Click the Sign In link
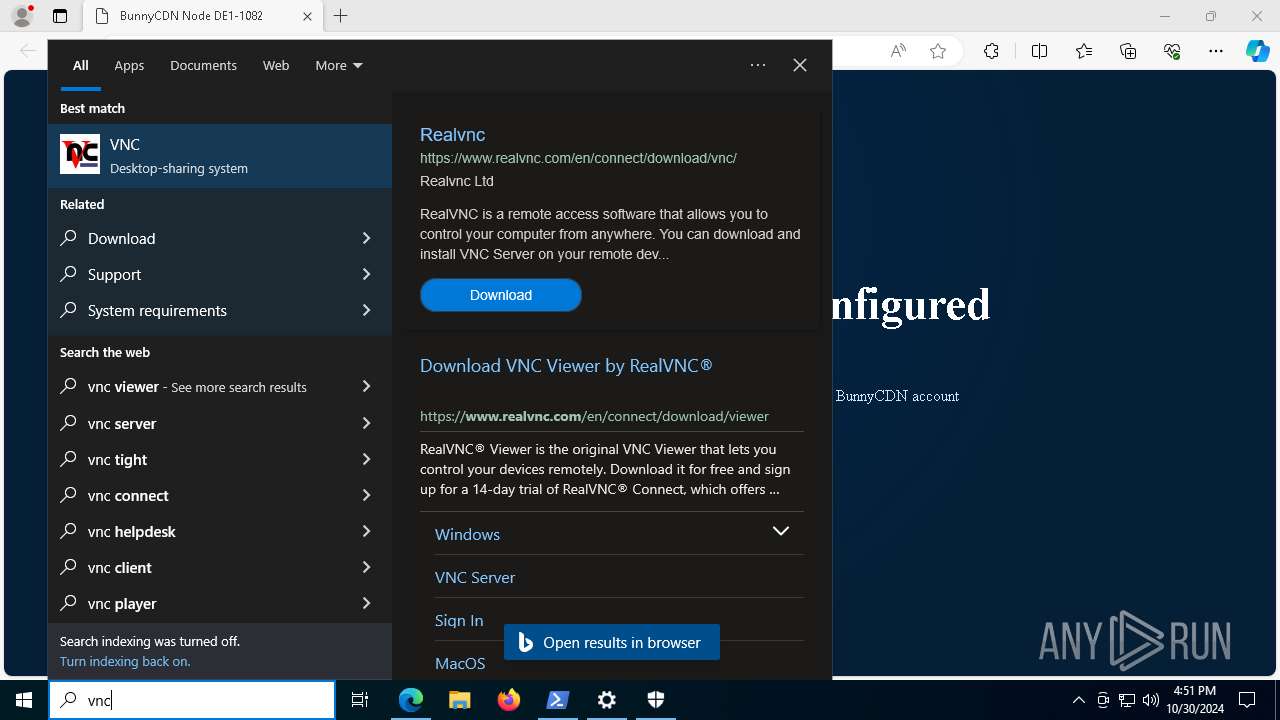 (459, 620)
